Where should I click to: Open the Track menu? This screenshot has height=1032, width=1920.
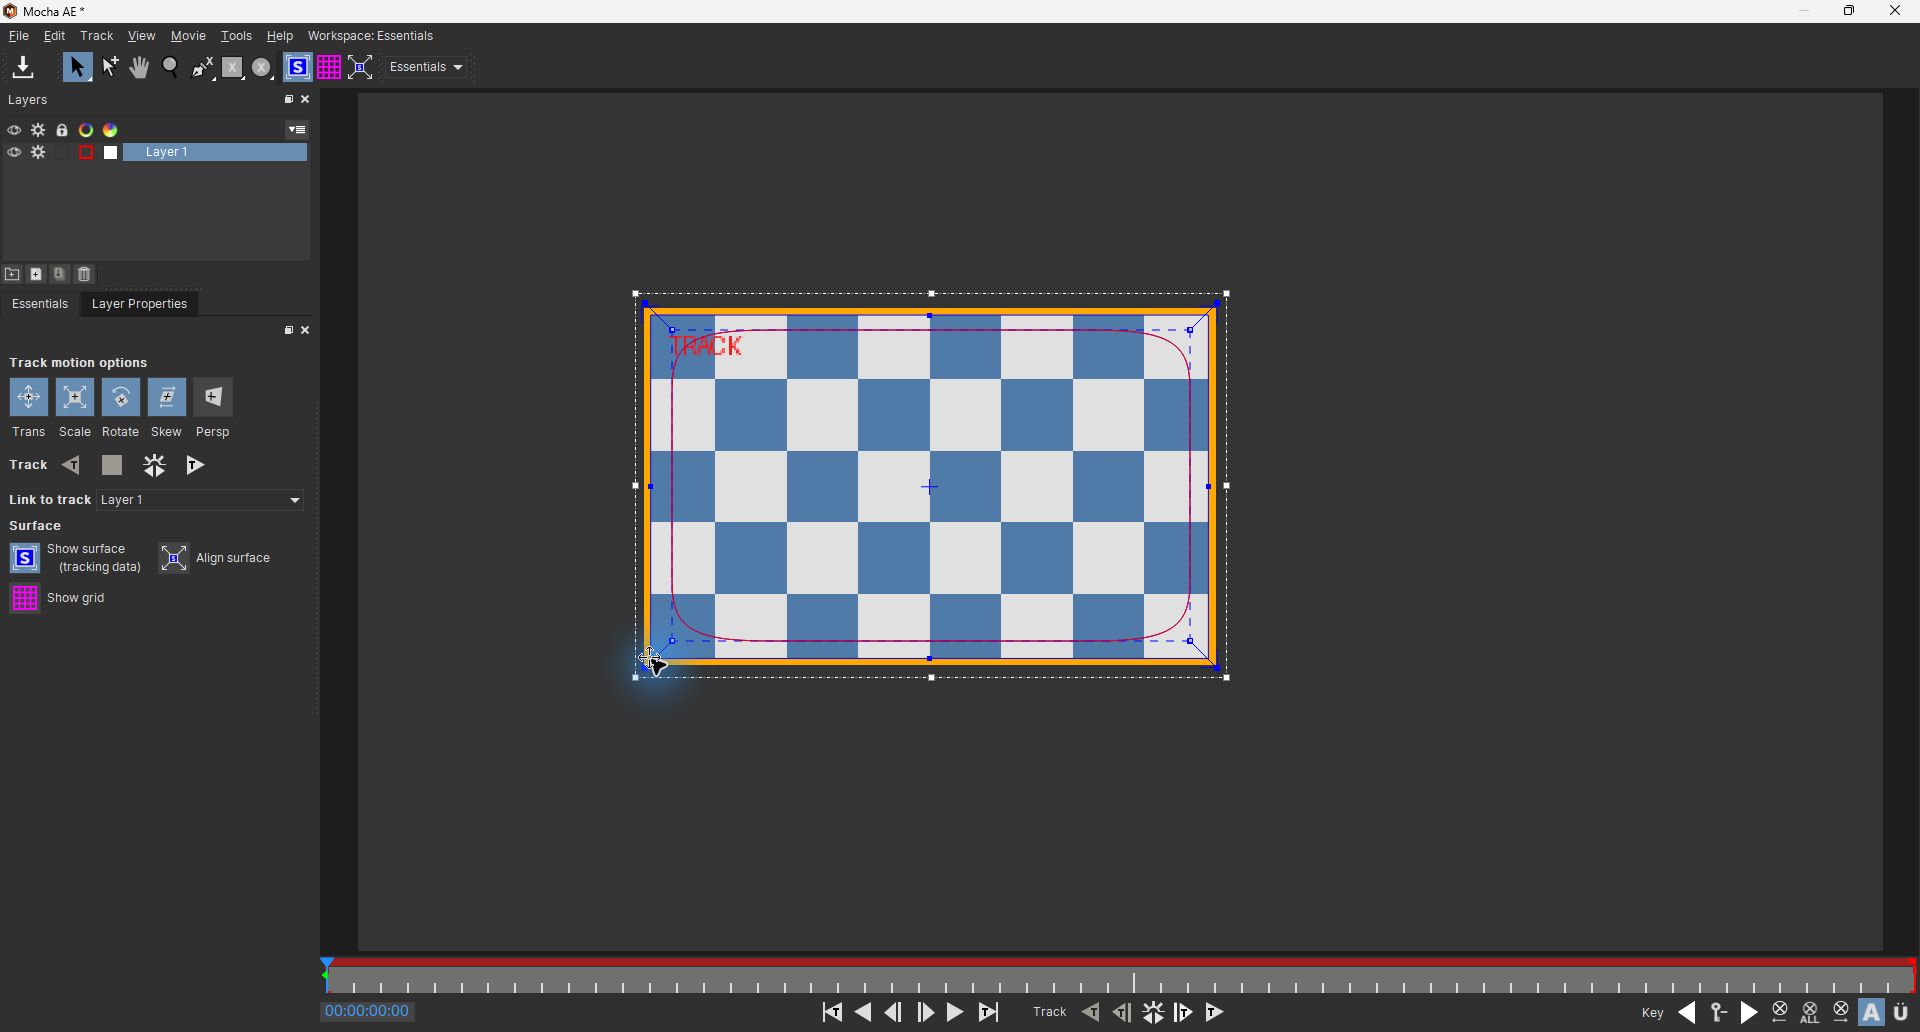(97, 36)
